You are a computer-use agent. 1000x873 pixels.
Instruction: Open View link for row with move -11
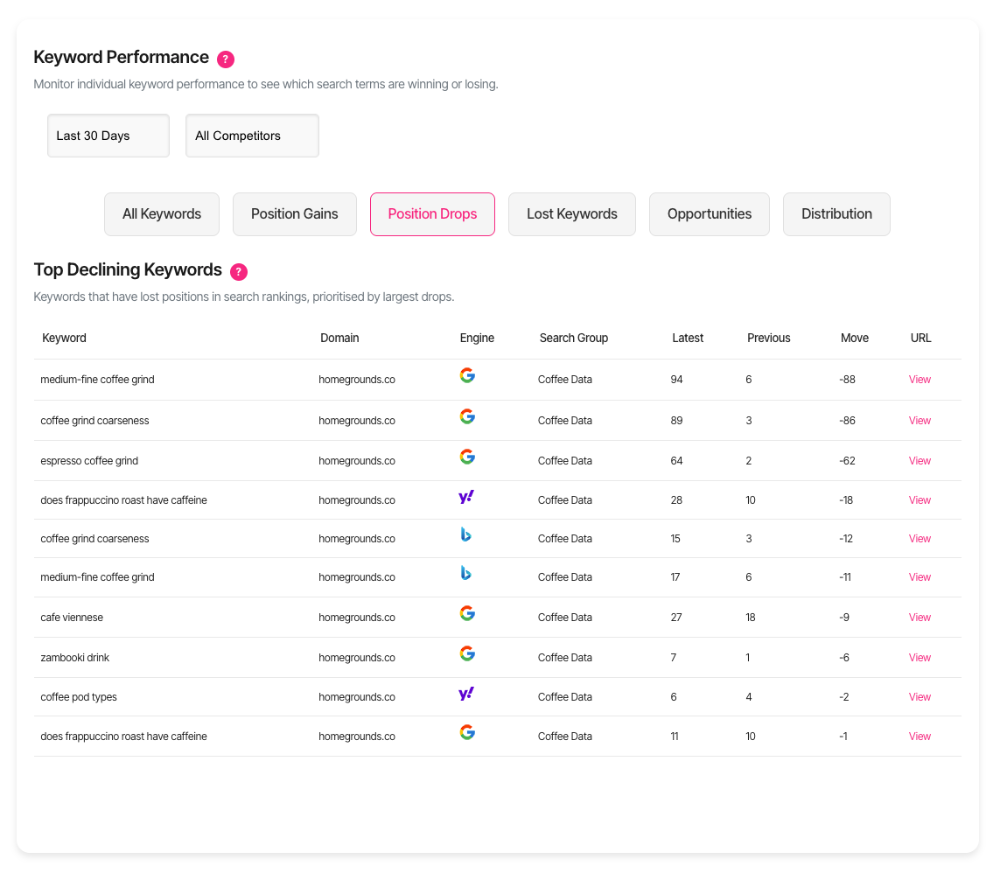pyautogui.click(x=920, y=577)
